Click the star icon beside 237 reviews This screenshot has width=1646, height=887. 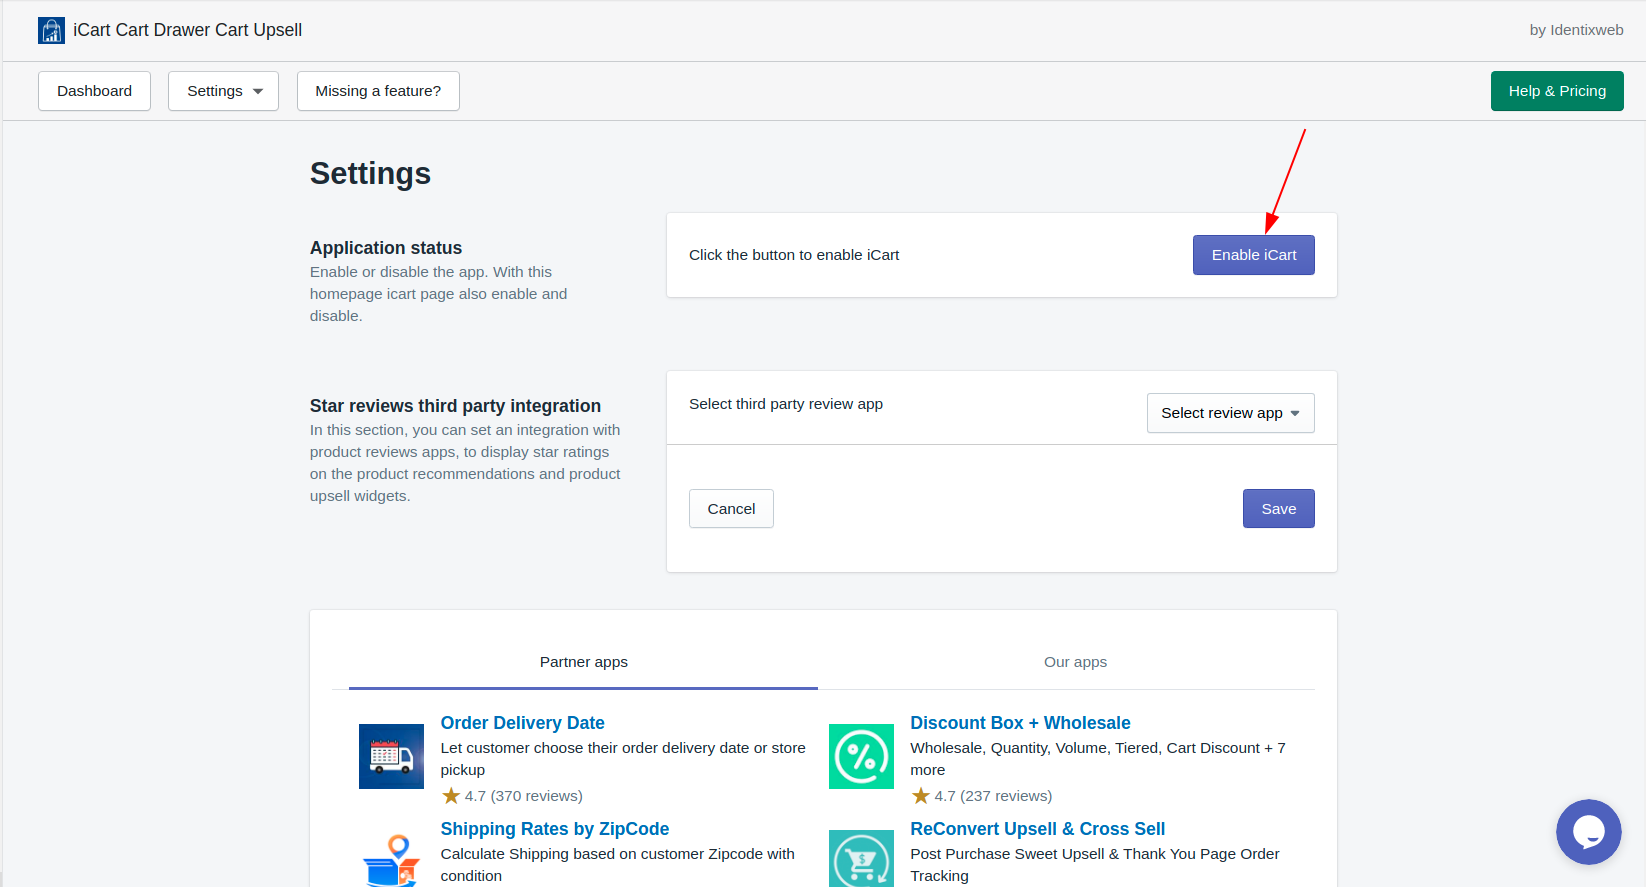(921, 796)
